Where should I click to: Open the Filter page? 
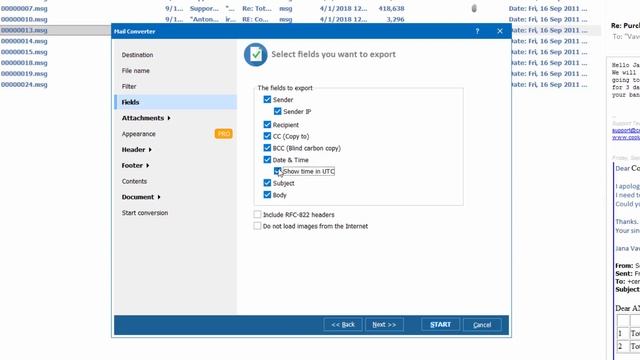coord(129,86)
